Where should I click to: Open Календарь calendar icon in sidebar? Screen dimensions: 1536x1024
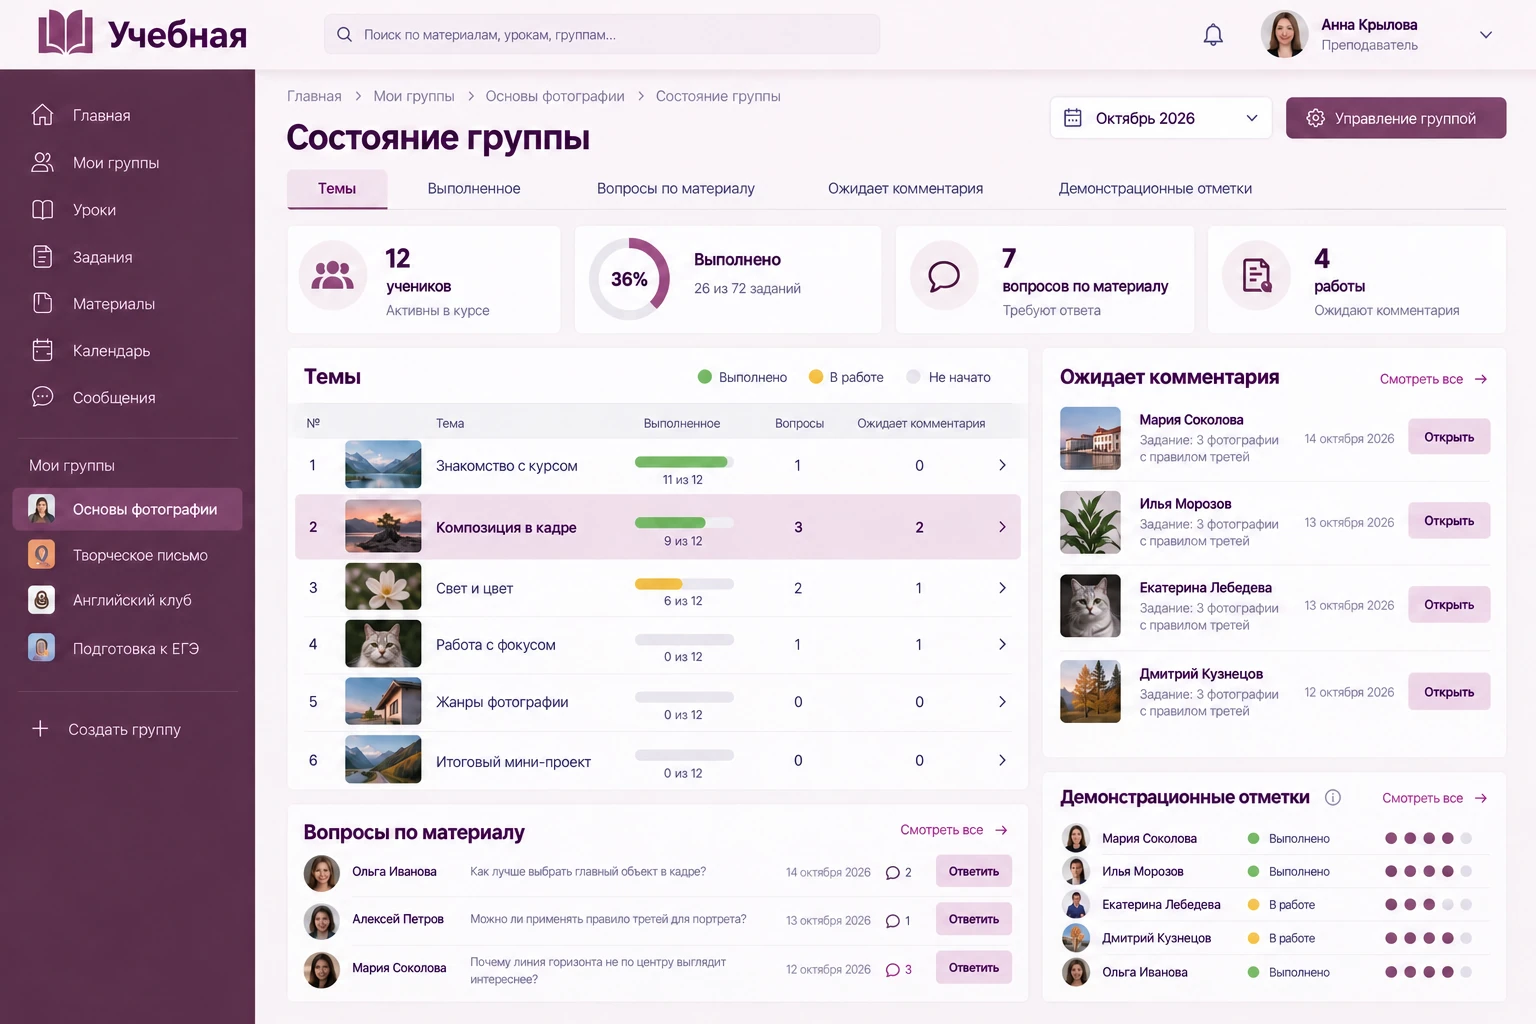(x=42, y=350)
